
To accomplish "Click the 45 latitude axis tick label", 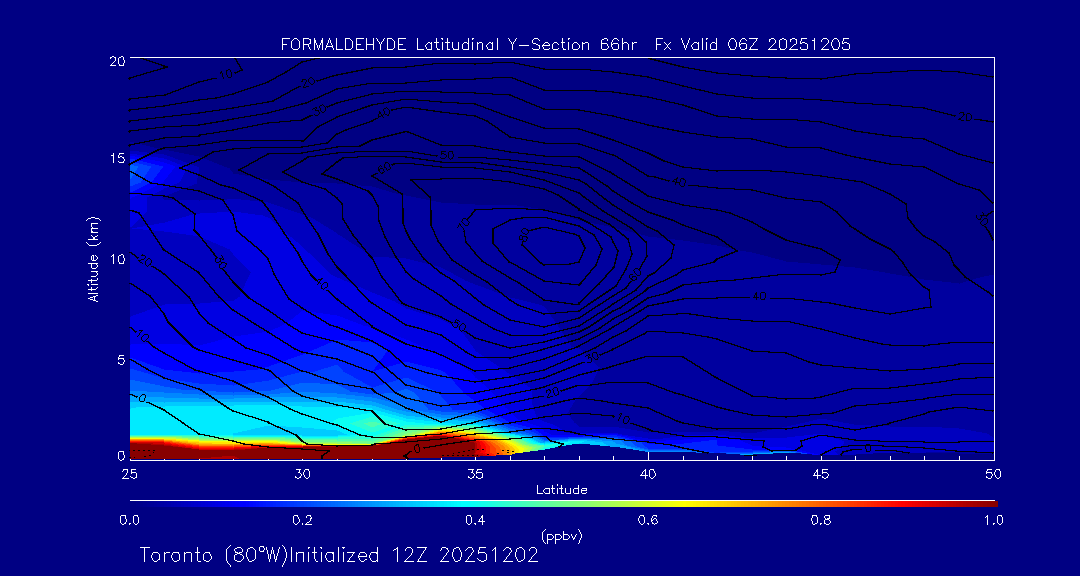I will (x=821, y=472).
